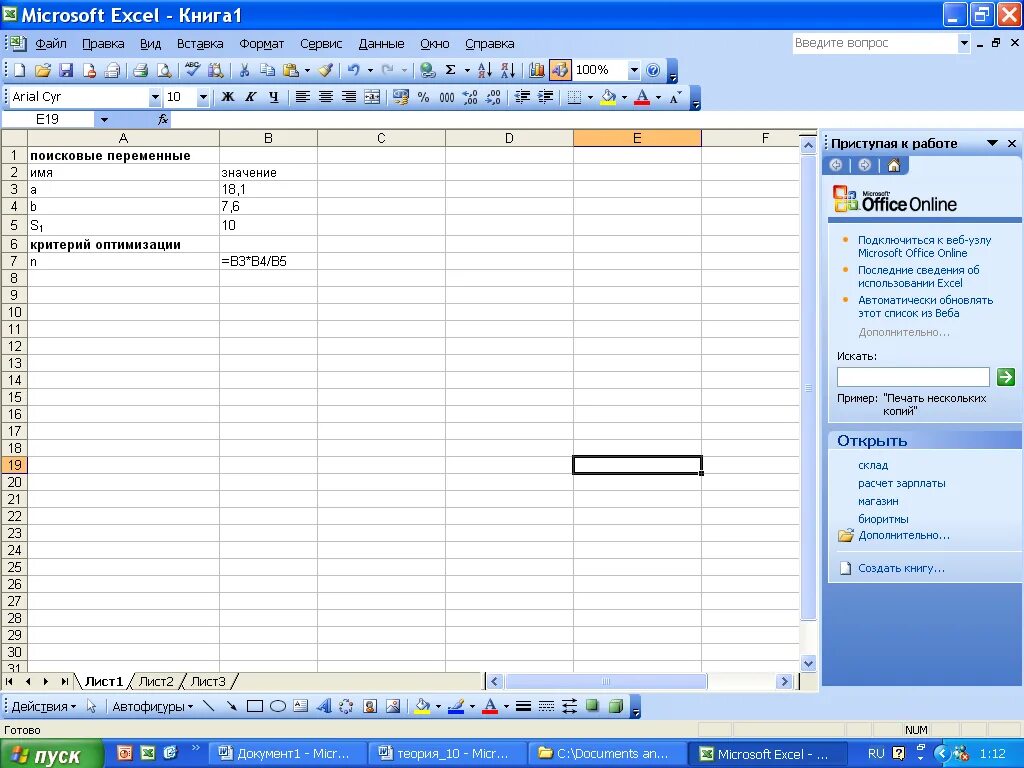Increase decimal places icon
The image size is (1024, 768).
tap(470, 97)
